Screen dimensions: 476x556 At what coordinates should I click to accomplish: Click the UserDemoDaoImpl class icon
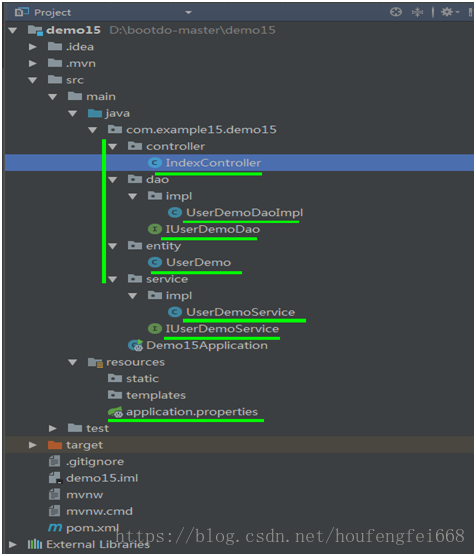(x=175, y=213)
